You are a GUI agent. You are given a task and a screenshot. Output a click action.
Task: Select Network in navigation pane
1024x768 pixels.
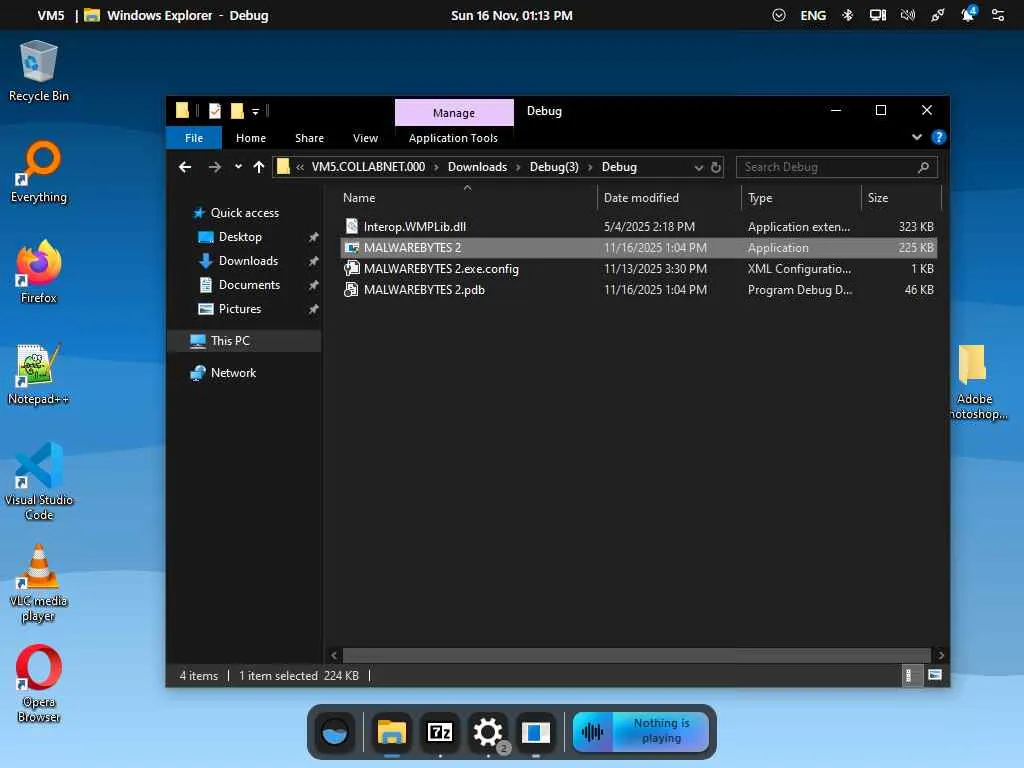(x=232, y=373)
